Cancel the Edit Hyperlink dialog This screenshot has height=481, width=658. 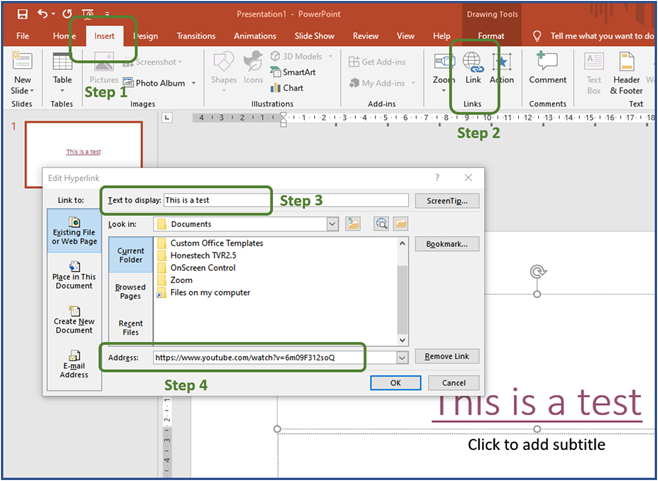[x=454, y=383]
